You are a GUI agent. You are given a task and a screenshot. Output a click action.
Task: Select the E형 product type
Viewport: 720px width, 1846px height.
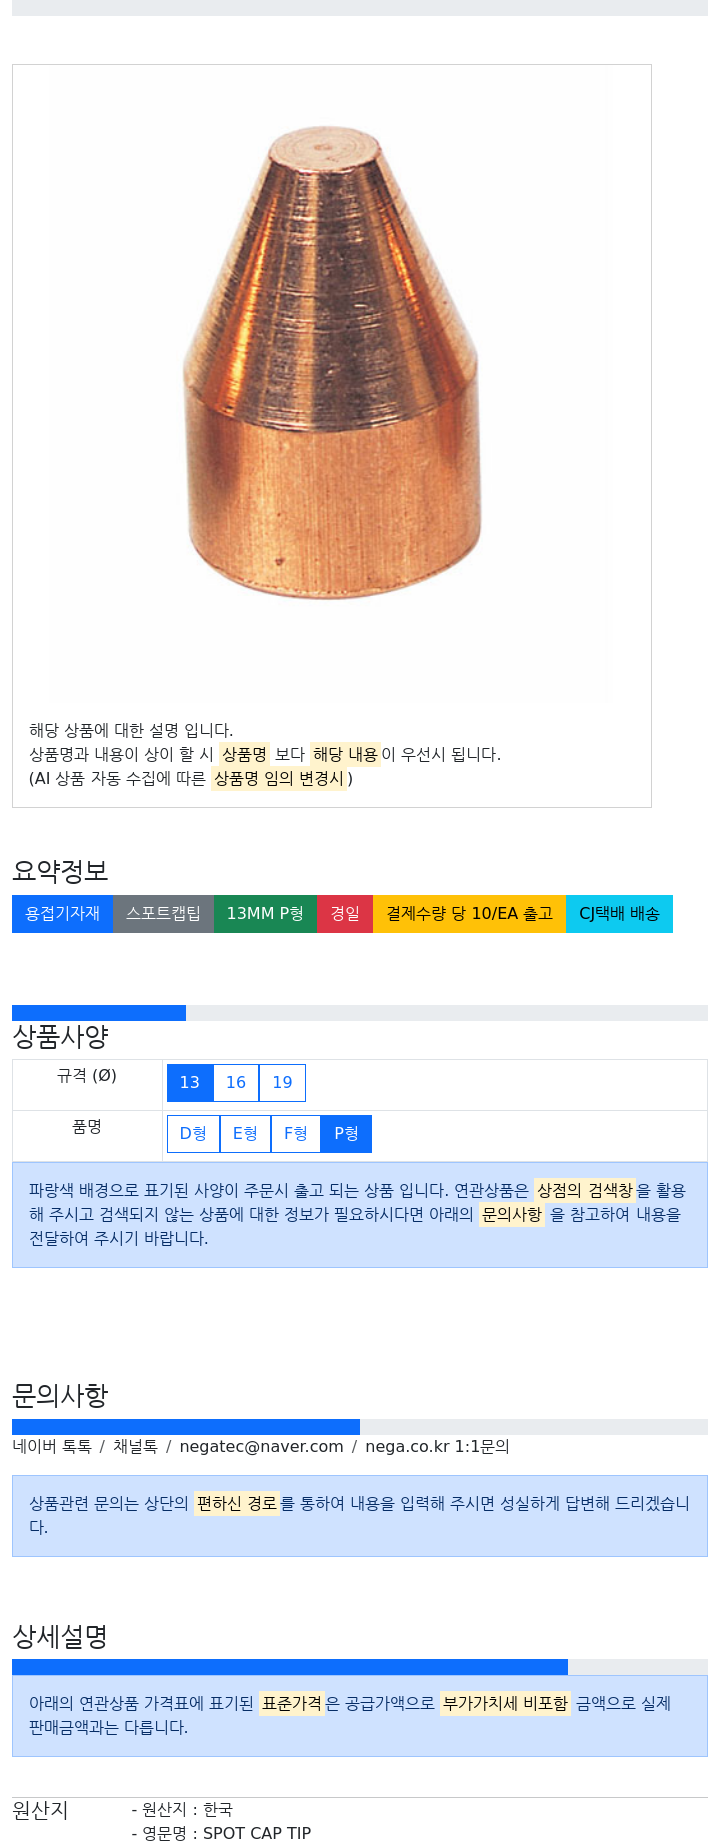coord(245,1134)
